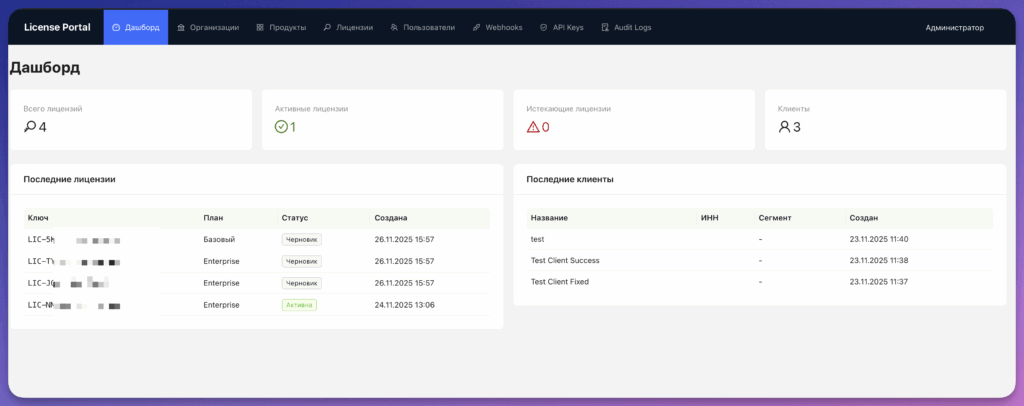1024x406 pixels.
Task: Click the Дашборд gauge icon in navbar
Action: pos(116,28)
